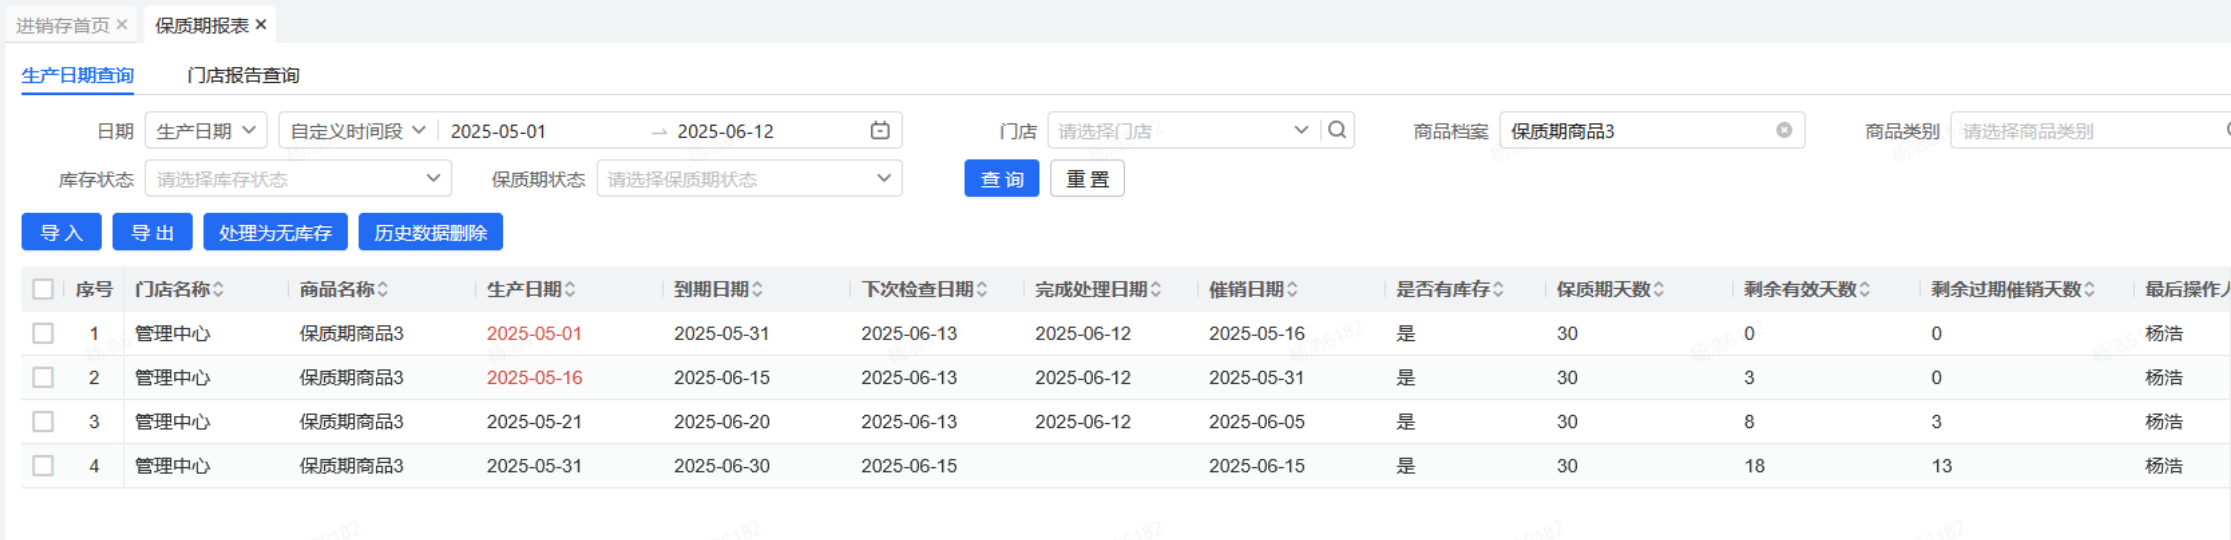Click the store search magnifier icon

click(1337, 129)
